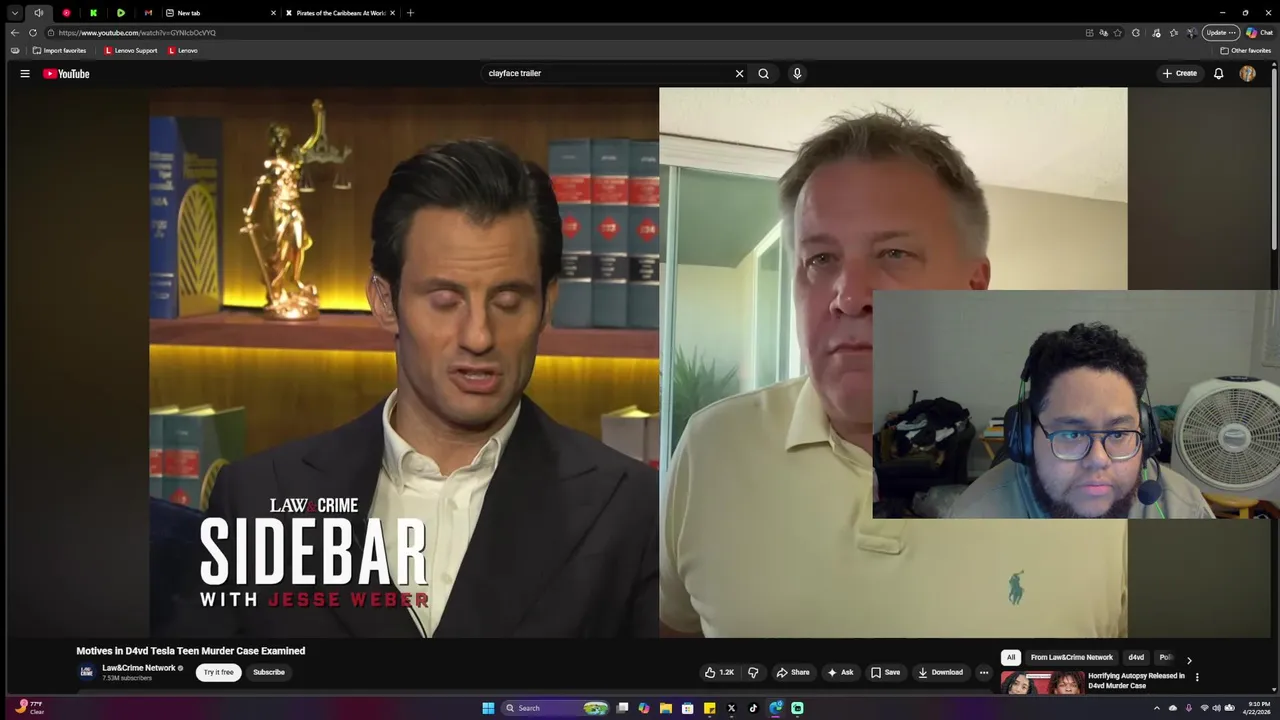Close the Pirates of the Caribbean tab
1280x720 pixels.
point(392,13)
